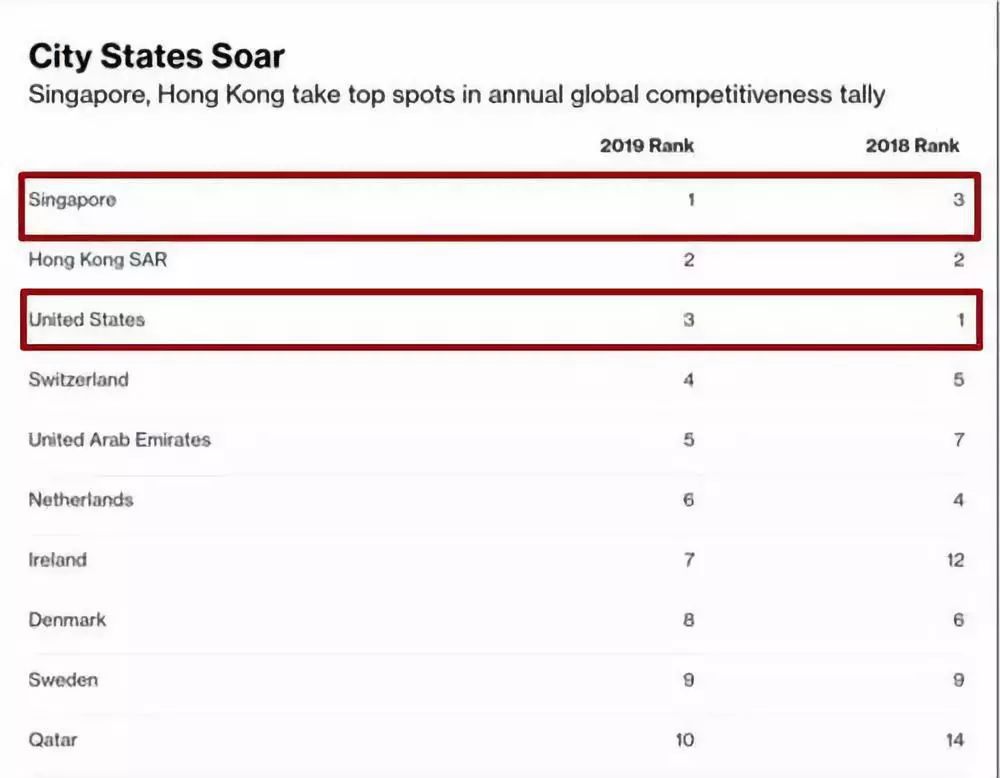Click Qatar's 2019 rank of 10
The height and width of the screenshot is (778, 1000).
[684, 740]
